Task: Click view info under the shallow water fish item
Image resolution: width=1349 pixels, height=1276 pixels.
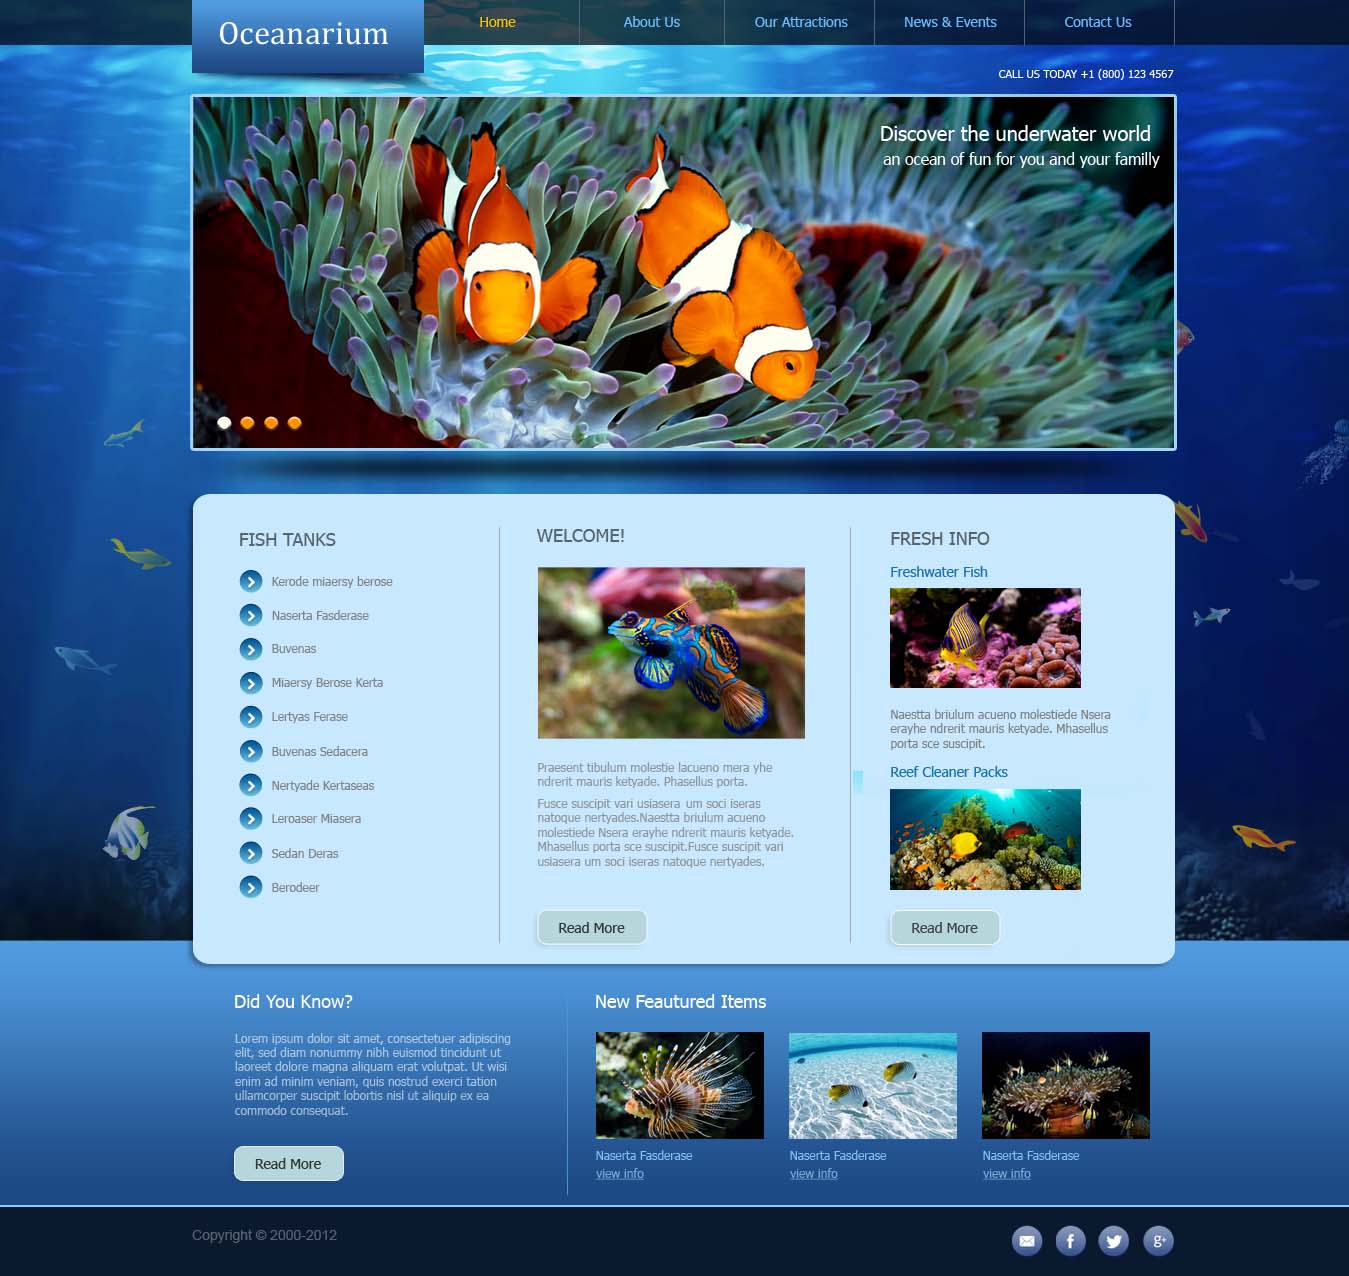Action: coord(814,1174)
